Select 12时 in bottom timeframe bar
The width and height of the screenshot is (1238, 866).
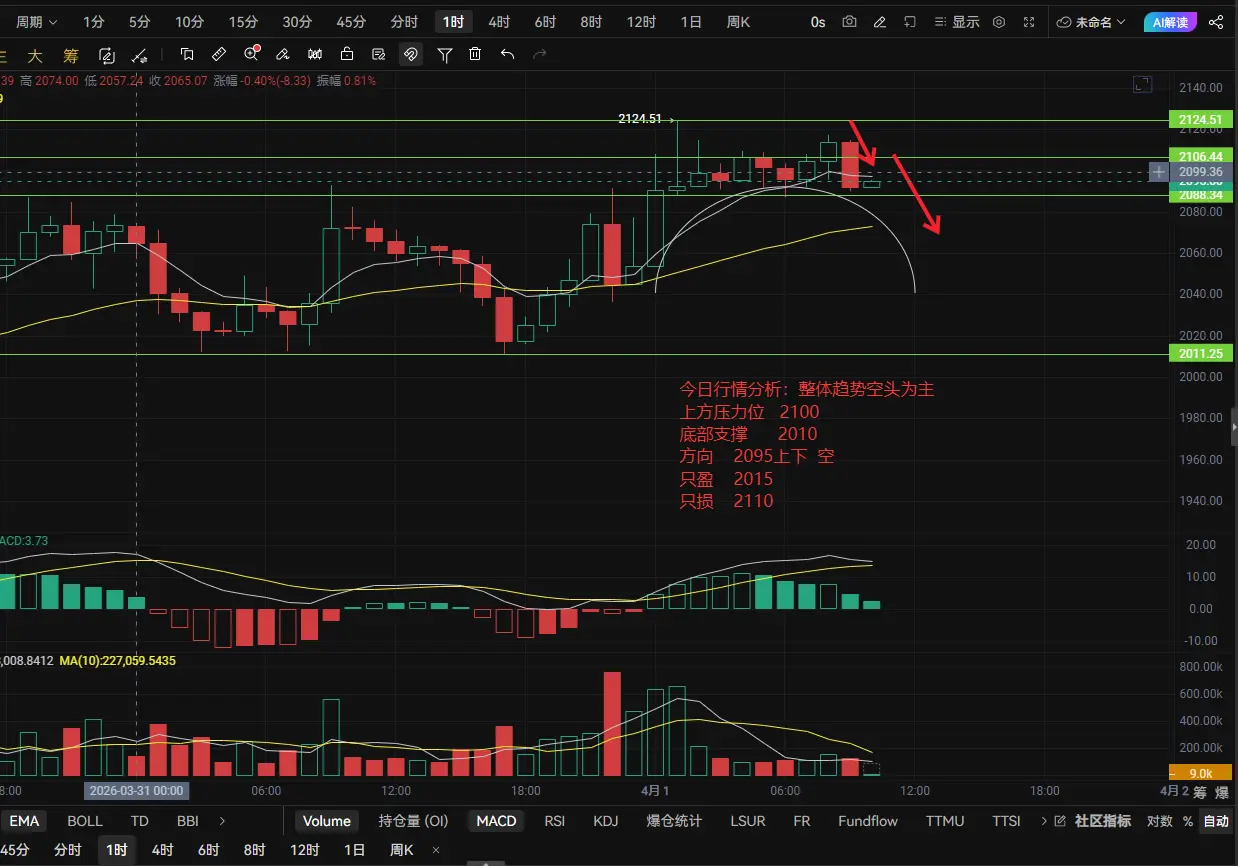304,850
